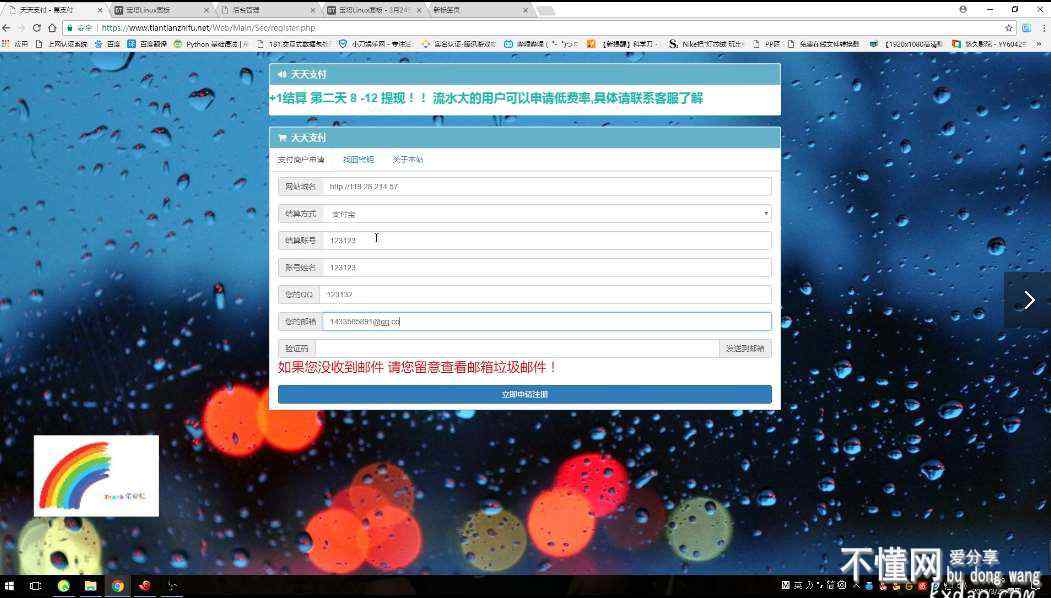1051x598 pixels.
Task: Close the 天天支付 browser tab
Action: click(100, 10)
